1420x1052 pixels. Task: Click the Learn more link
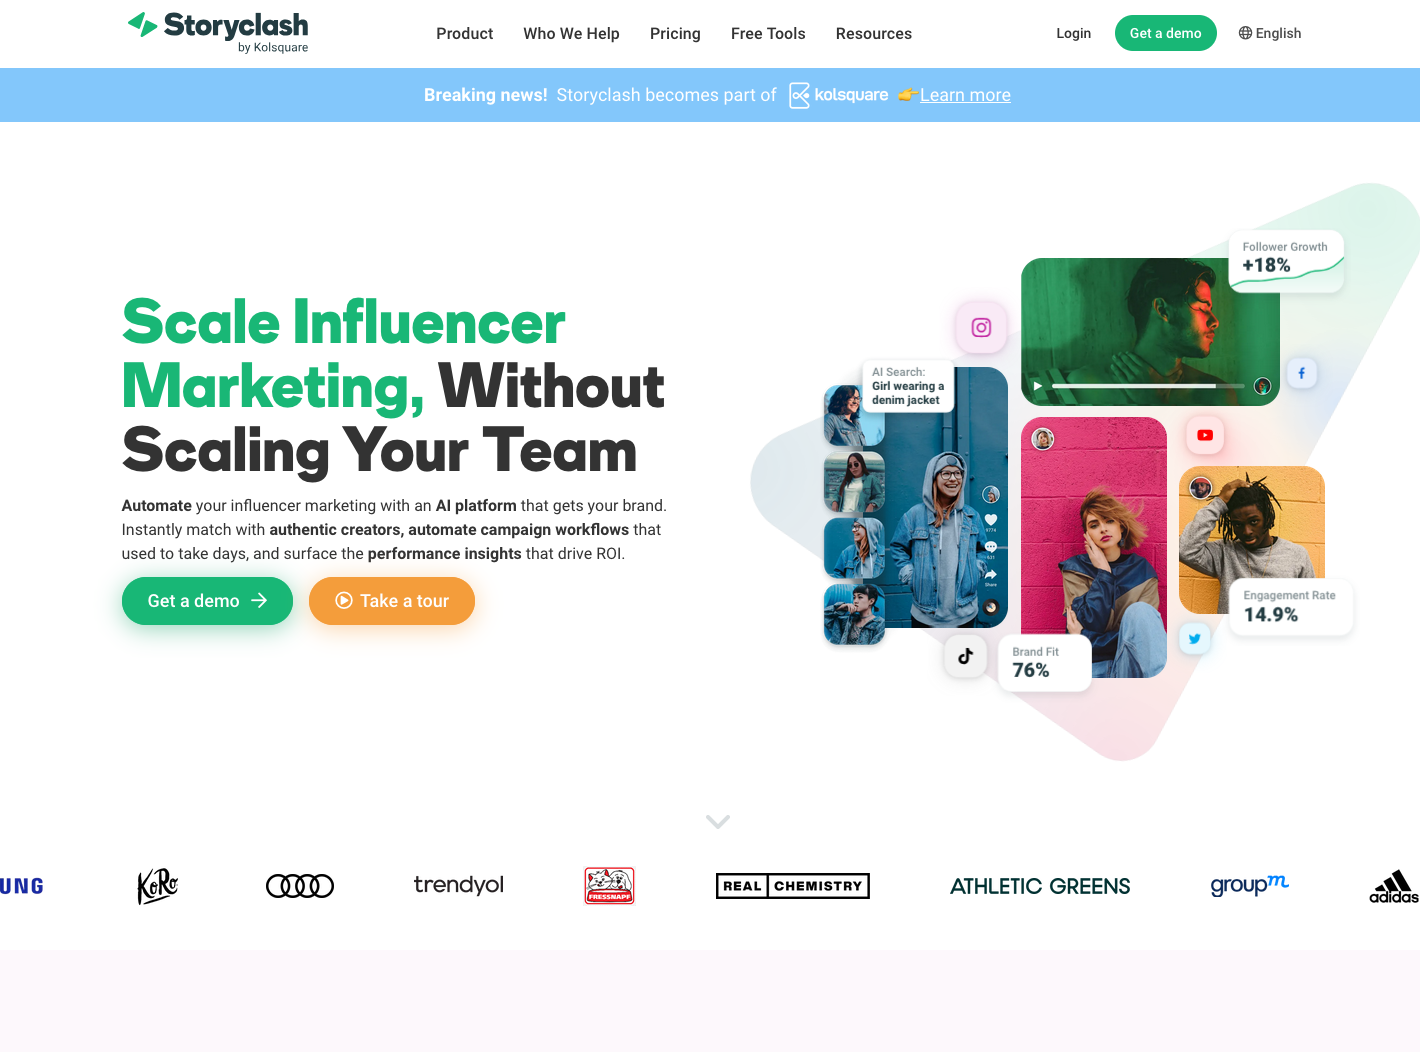tap(965, 95)
